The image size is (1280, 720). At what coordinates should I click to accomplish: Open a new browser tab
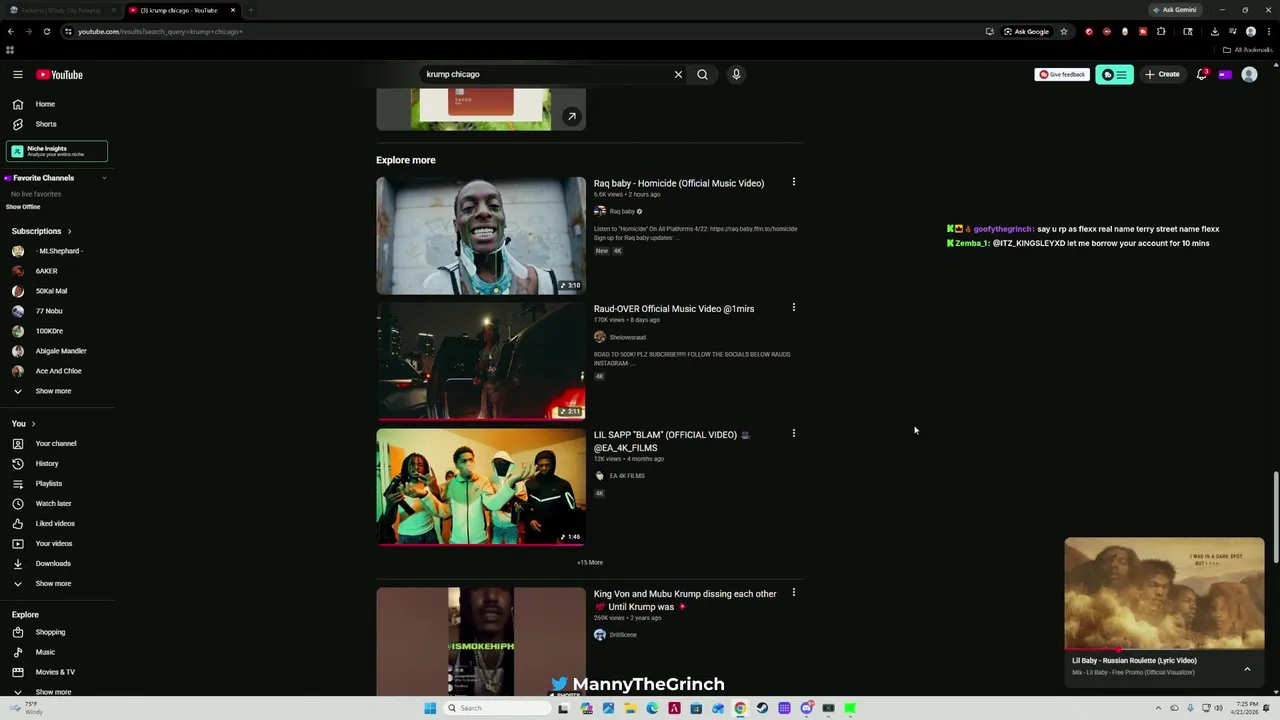click(250, 10)
